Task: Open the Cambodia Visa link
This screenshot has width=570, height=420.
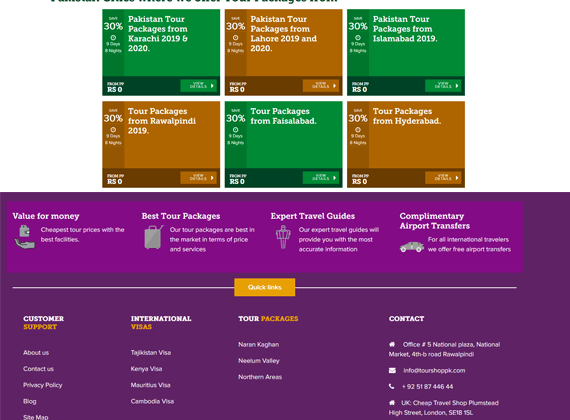Action: click(x=152, y=401)
